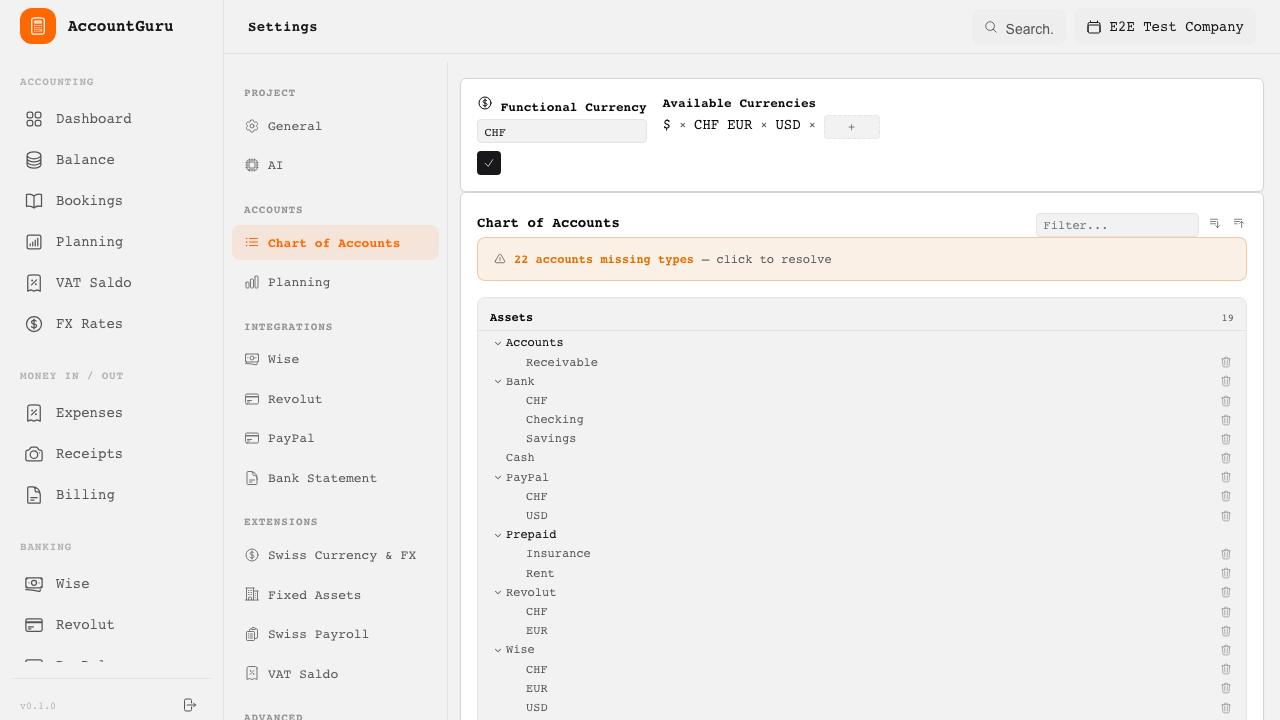Select General under Project settings

[295, 126]
